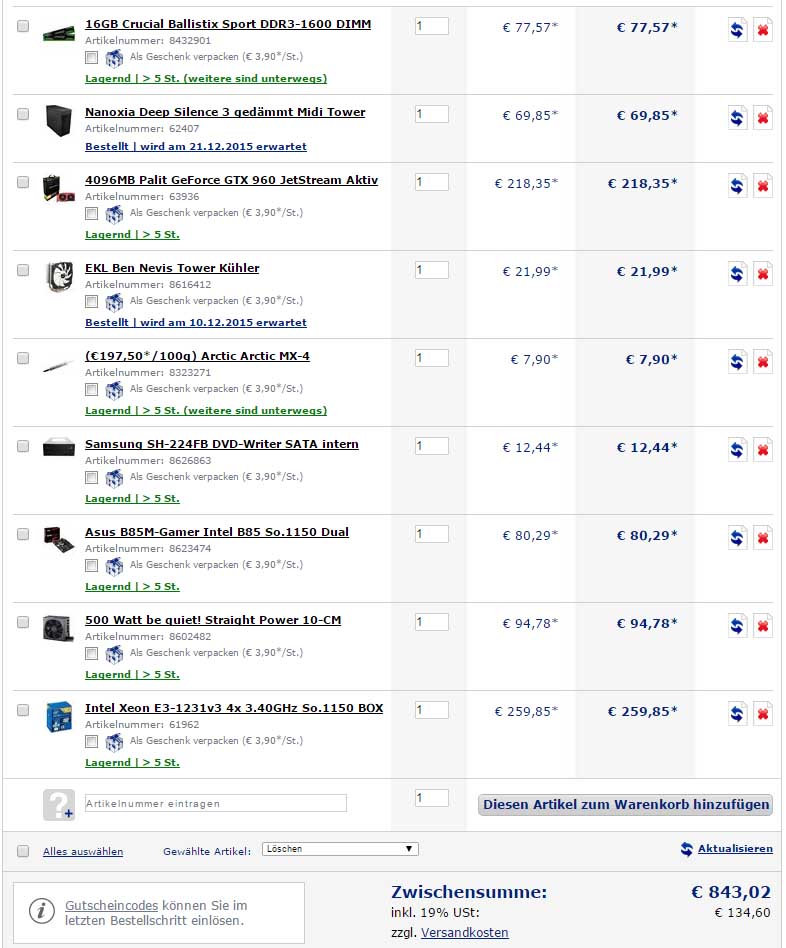Refresh Asus B85M-Gamer row
This screenshot has width=786, height=948.
pos(737,537)
